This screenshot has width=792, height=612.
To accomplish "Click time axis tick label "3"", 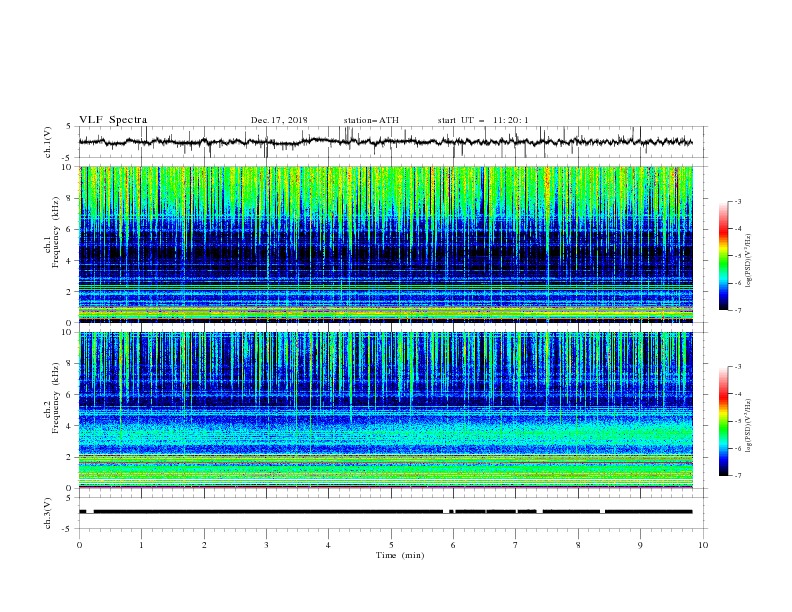I will [266, 545].
